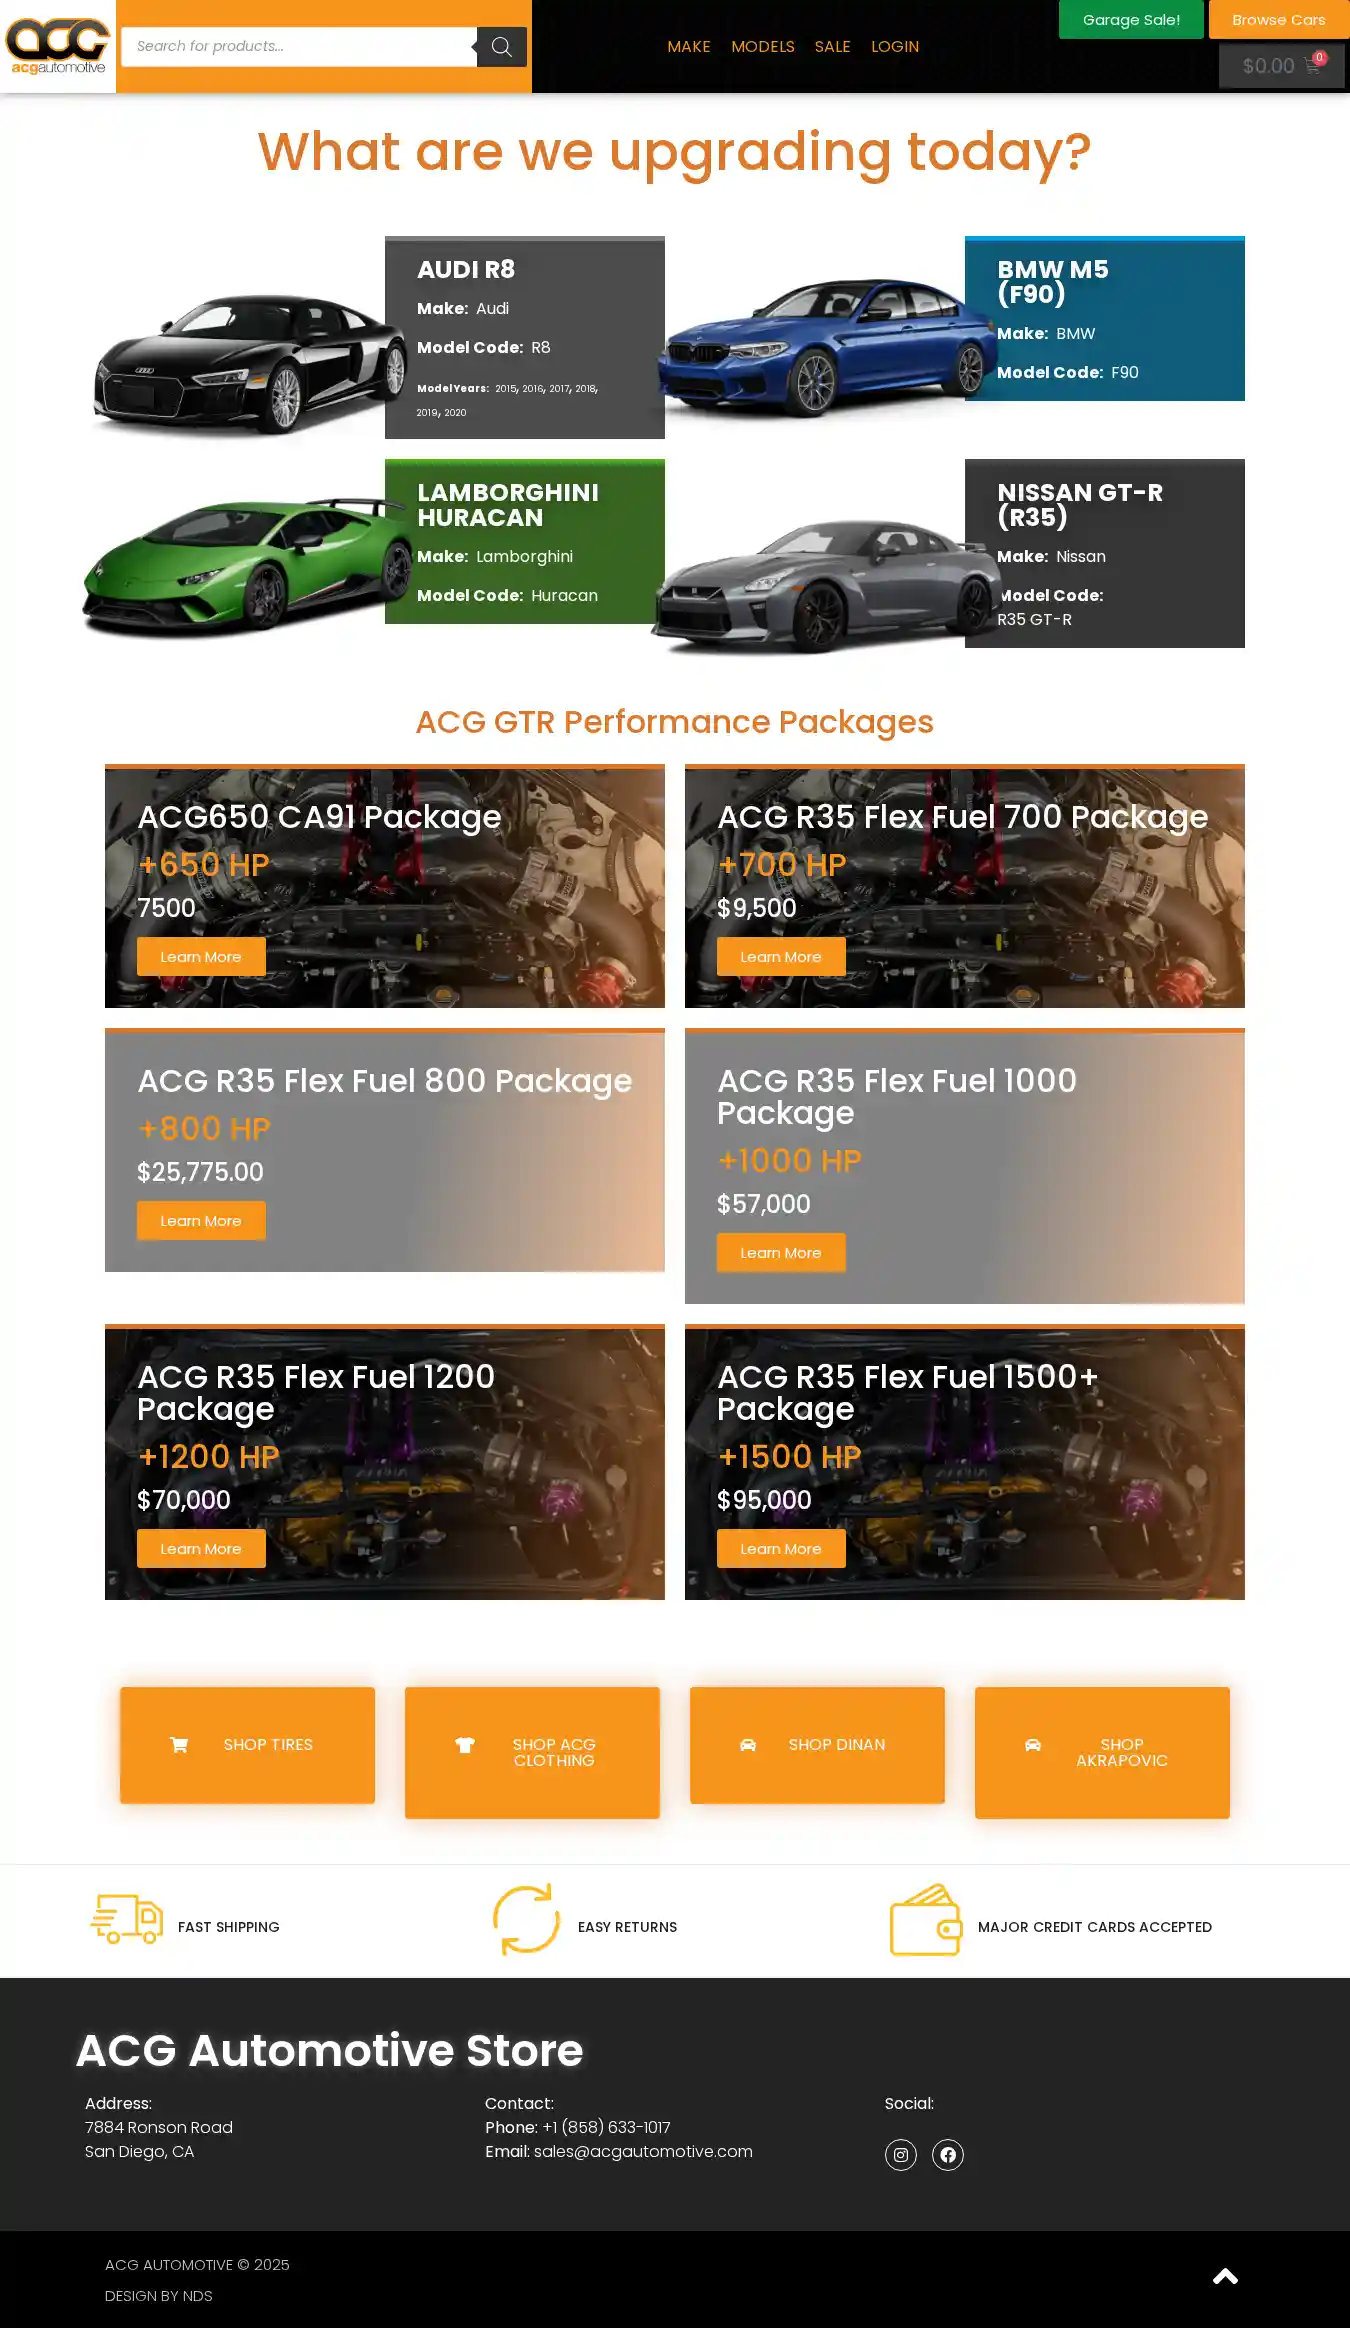Click the search magnifier icon
The image size is (1350, 2328).
coord(501,47)
